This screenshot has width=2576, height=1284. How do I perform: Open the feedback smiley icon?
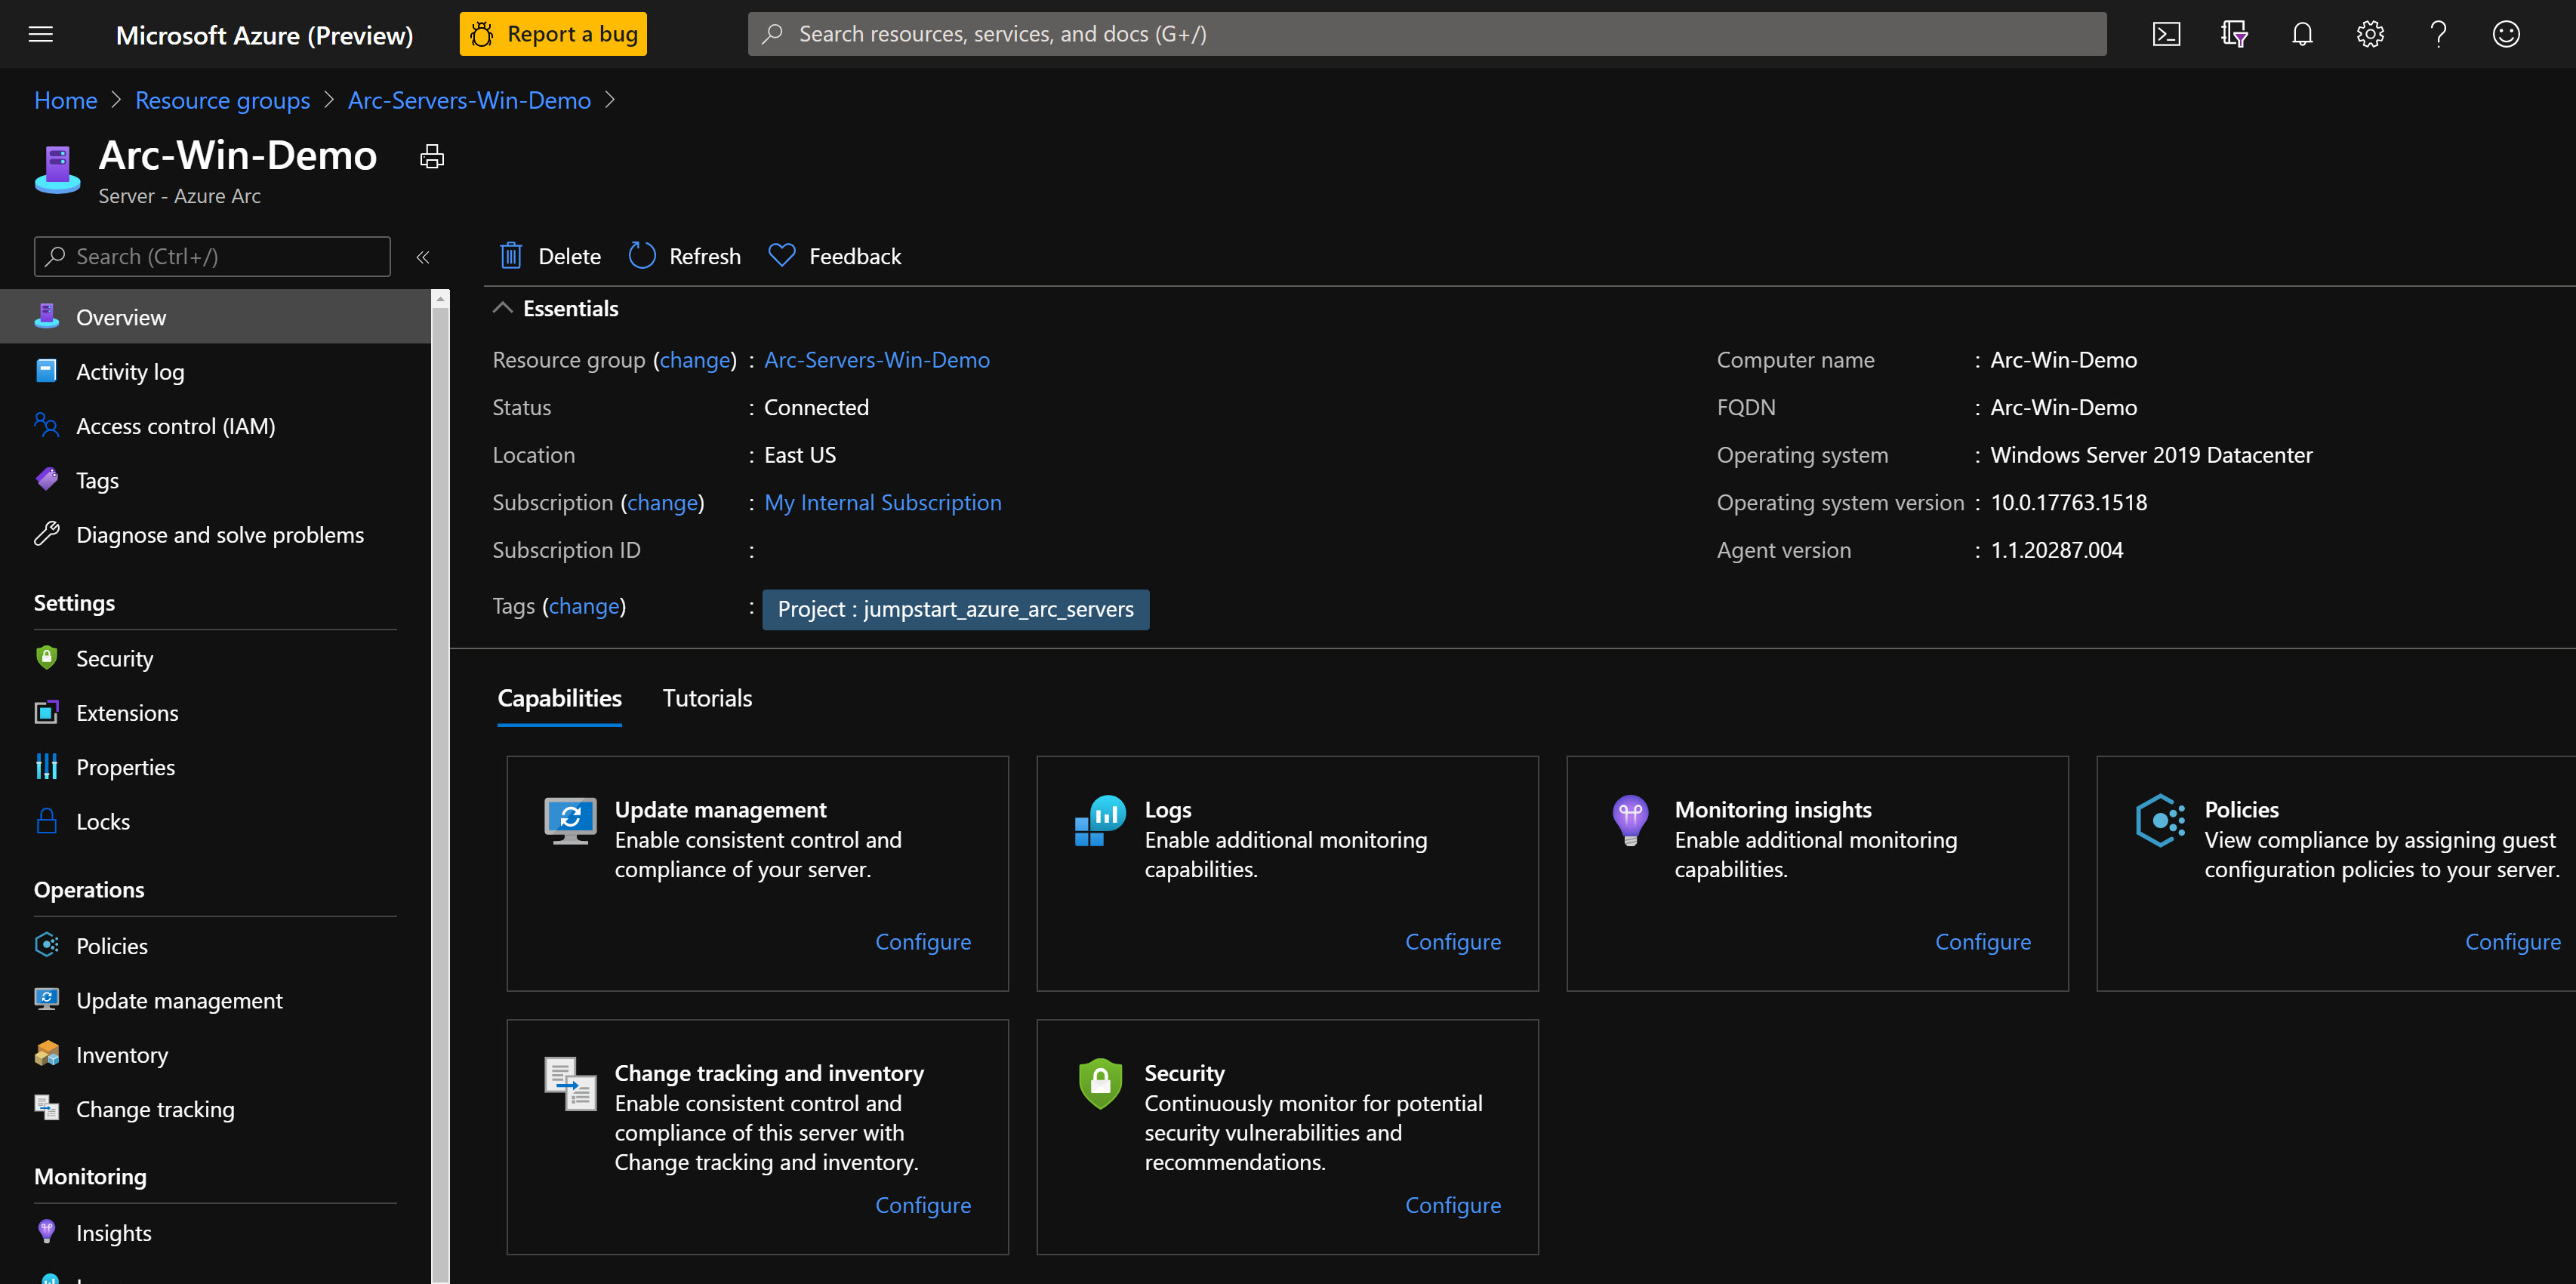click(2506, 34)
